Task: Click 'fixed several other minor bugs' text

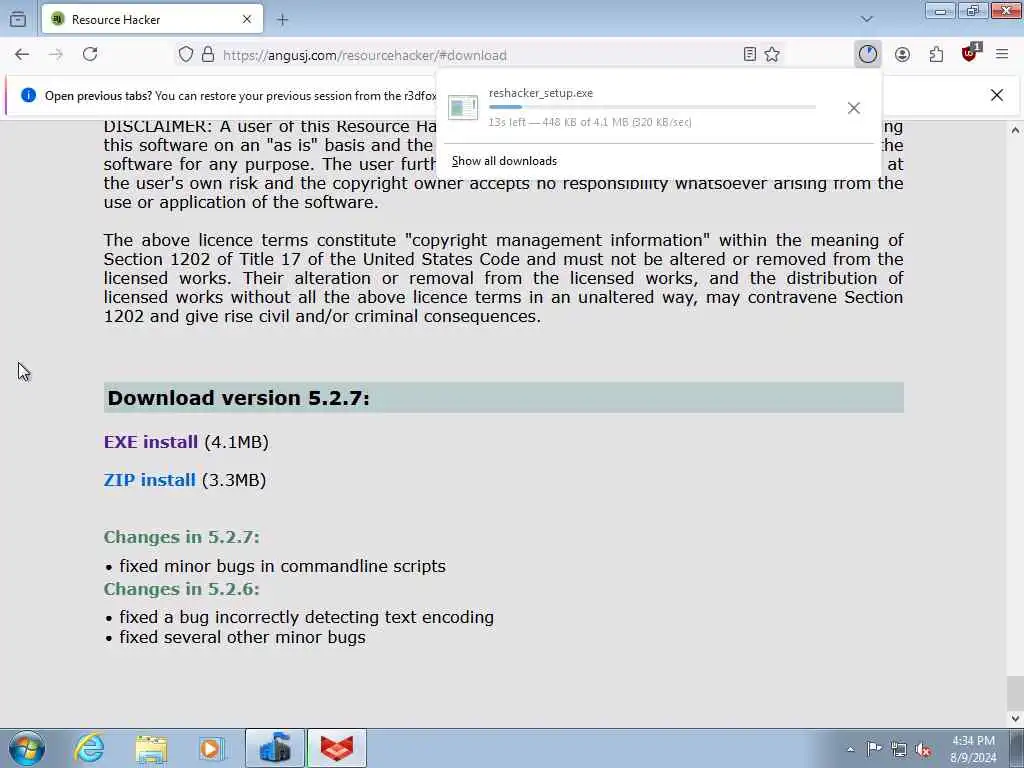Action: point(242,637)
